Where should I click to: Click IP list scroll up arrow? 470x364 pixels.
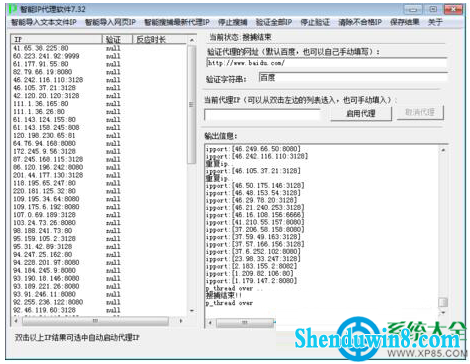click(x=192, y=40)
